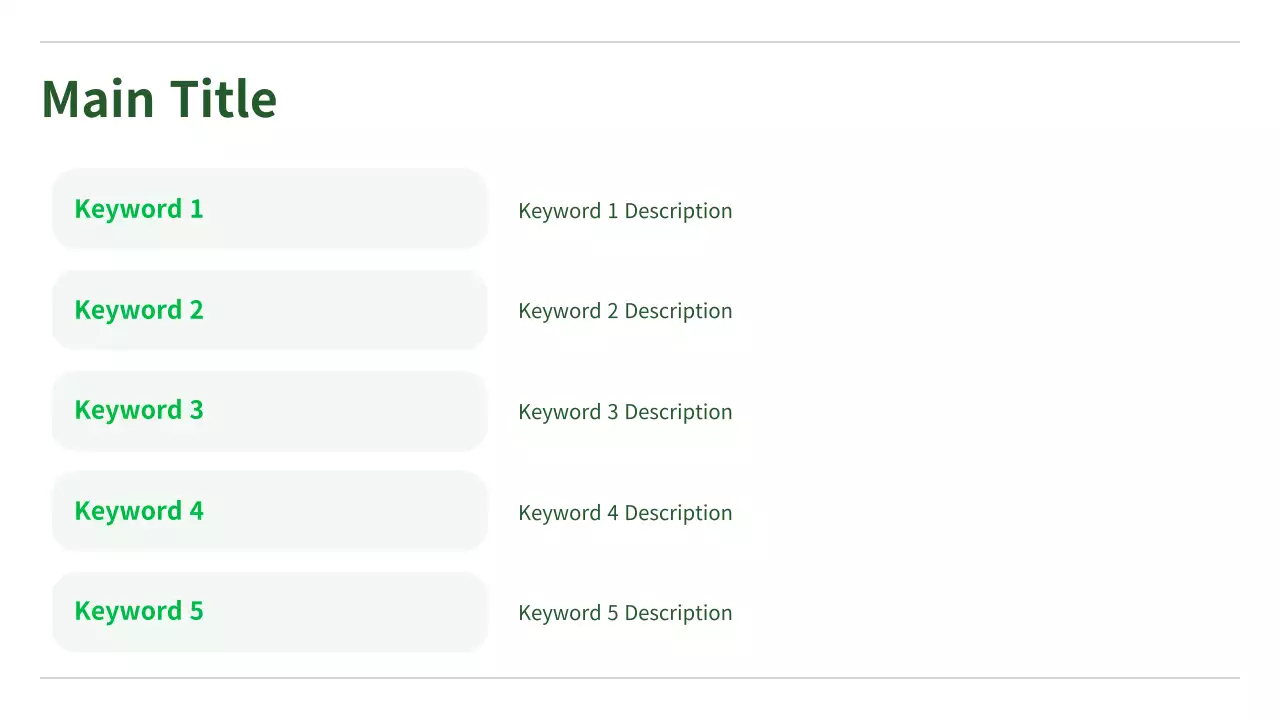
Task: Select the bottom horizontal divider line
Action: [640, 678]
